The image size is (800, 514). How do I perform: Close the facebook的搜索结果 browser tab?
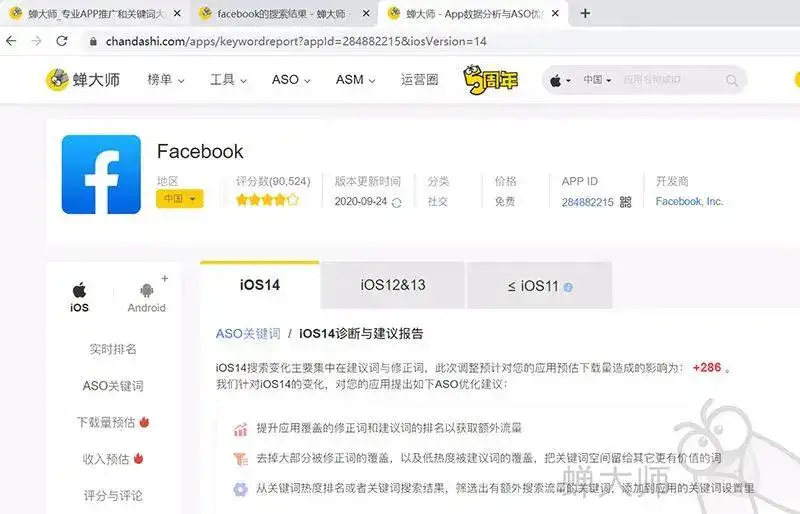366,14
